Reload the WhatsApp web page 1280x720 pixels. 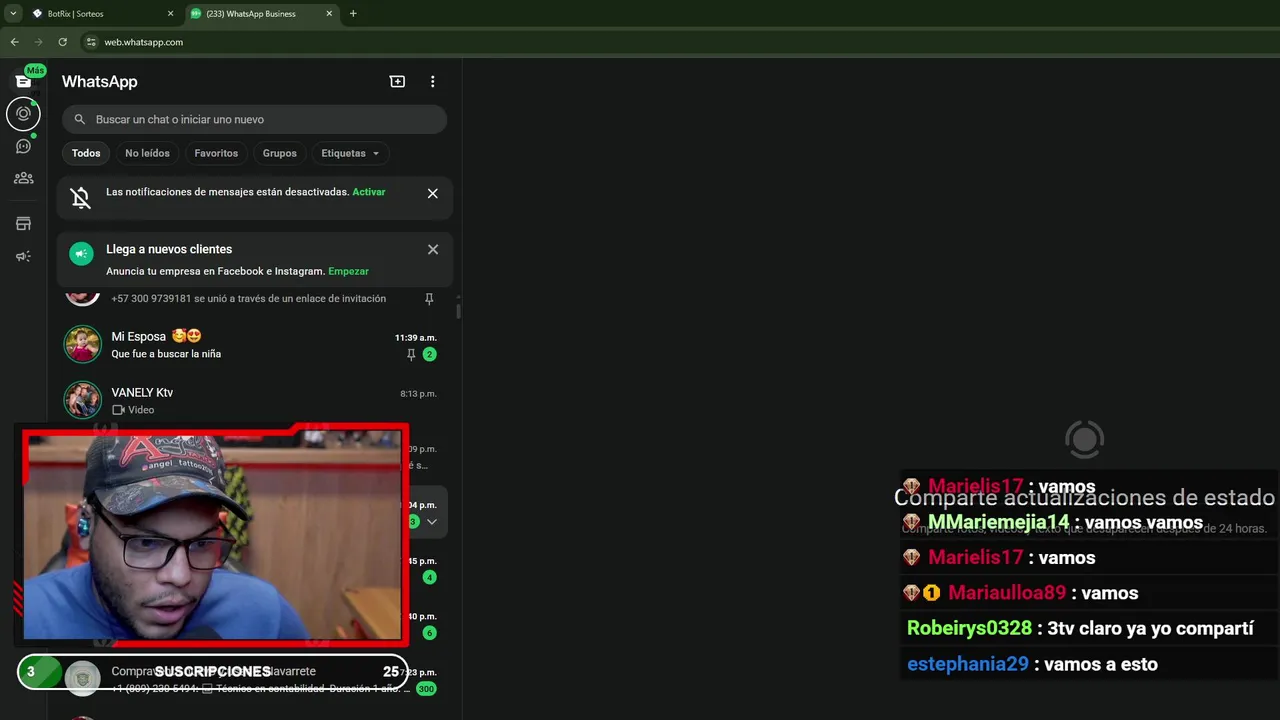click(62, 42)
